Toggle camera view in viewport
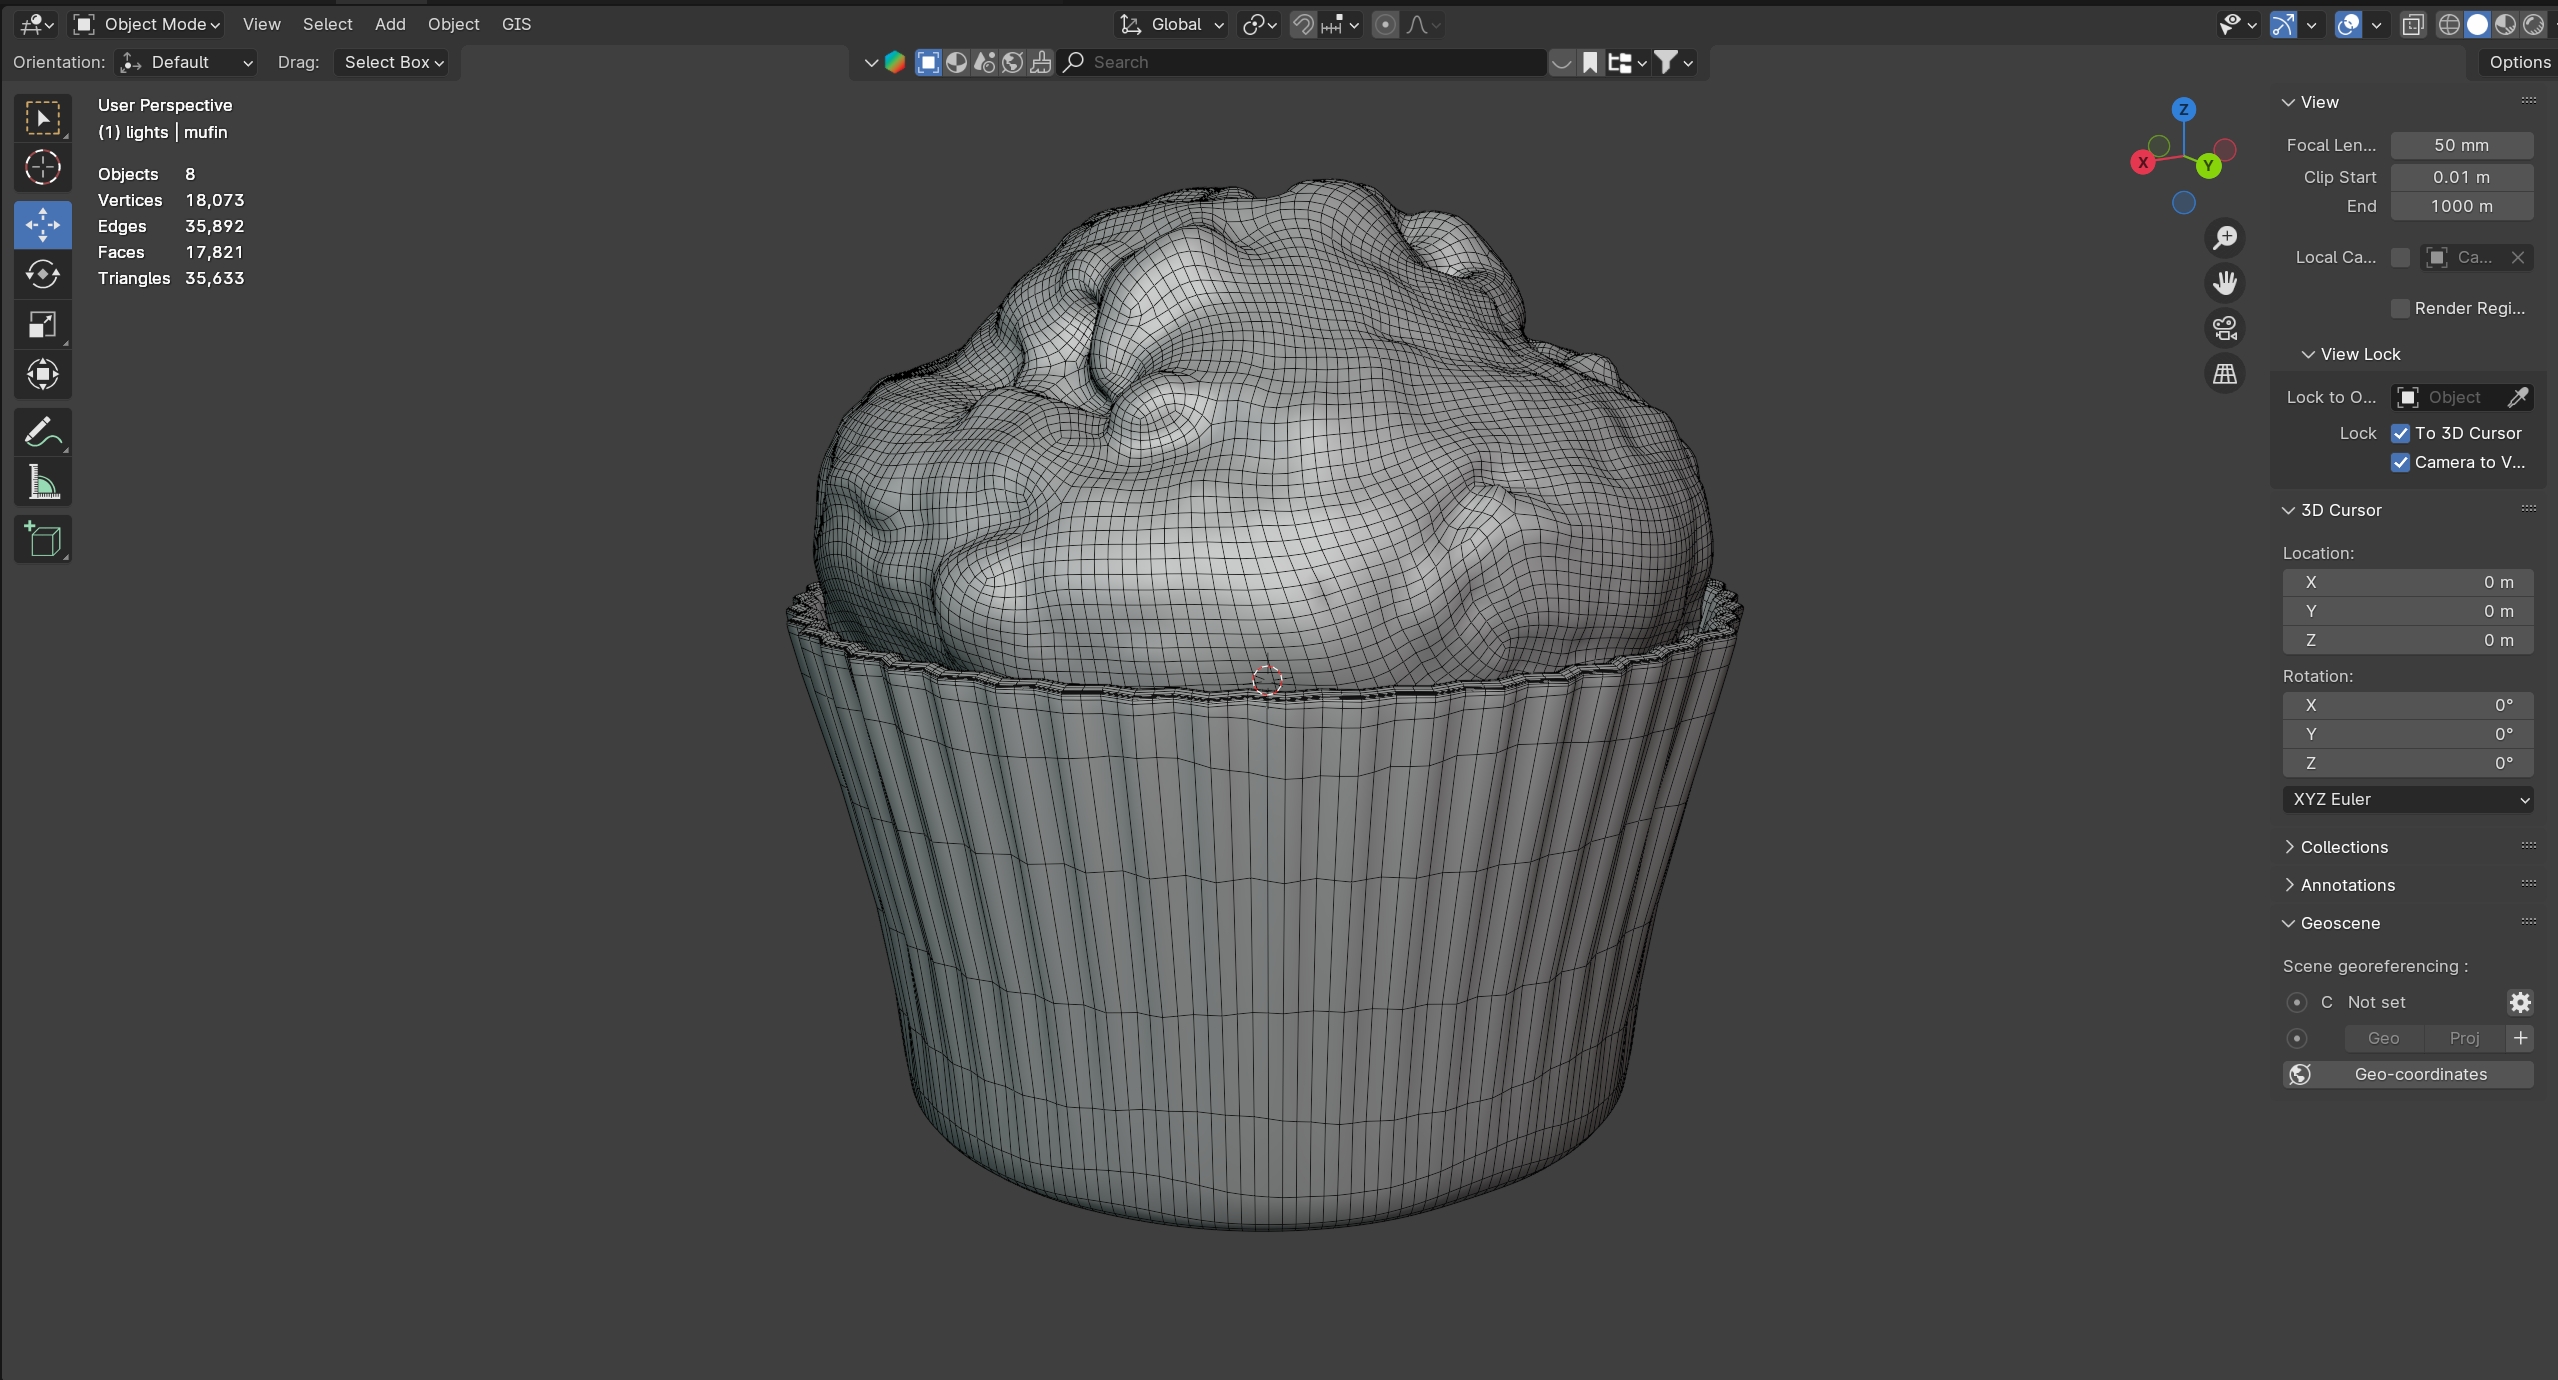This screenshot has height=1380, width=2558. (2224, 329)
